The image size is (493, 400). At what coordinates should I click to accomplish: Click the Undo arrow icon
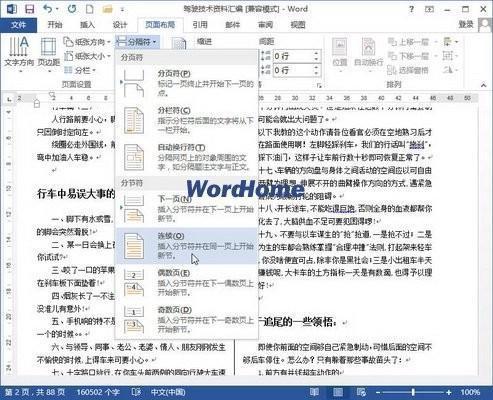[x=48, y=9]
